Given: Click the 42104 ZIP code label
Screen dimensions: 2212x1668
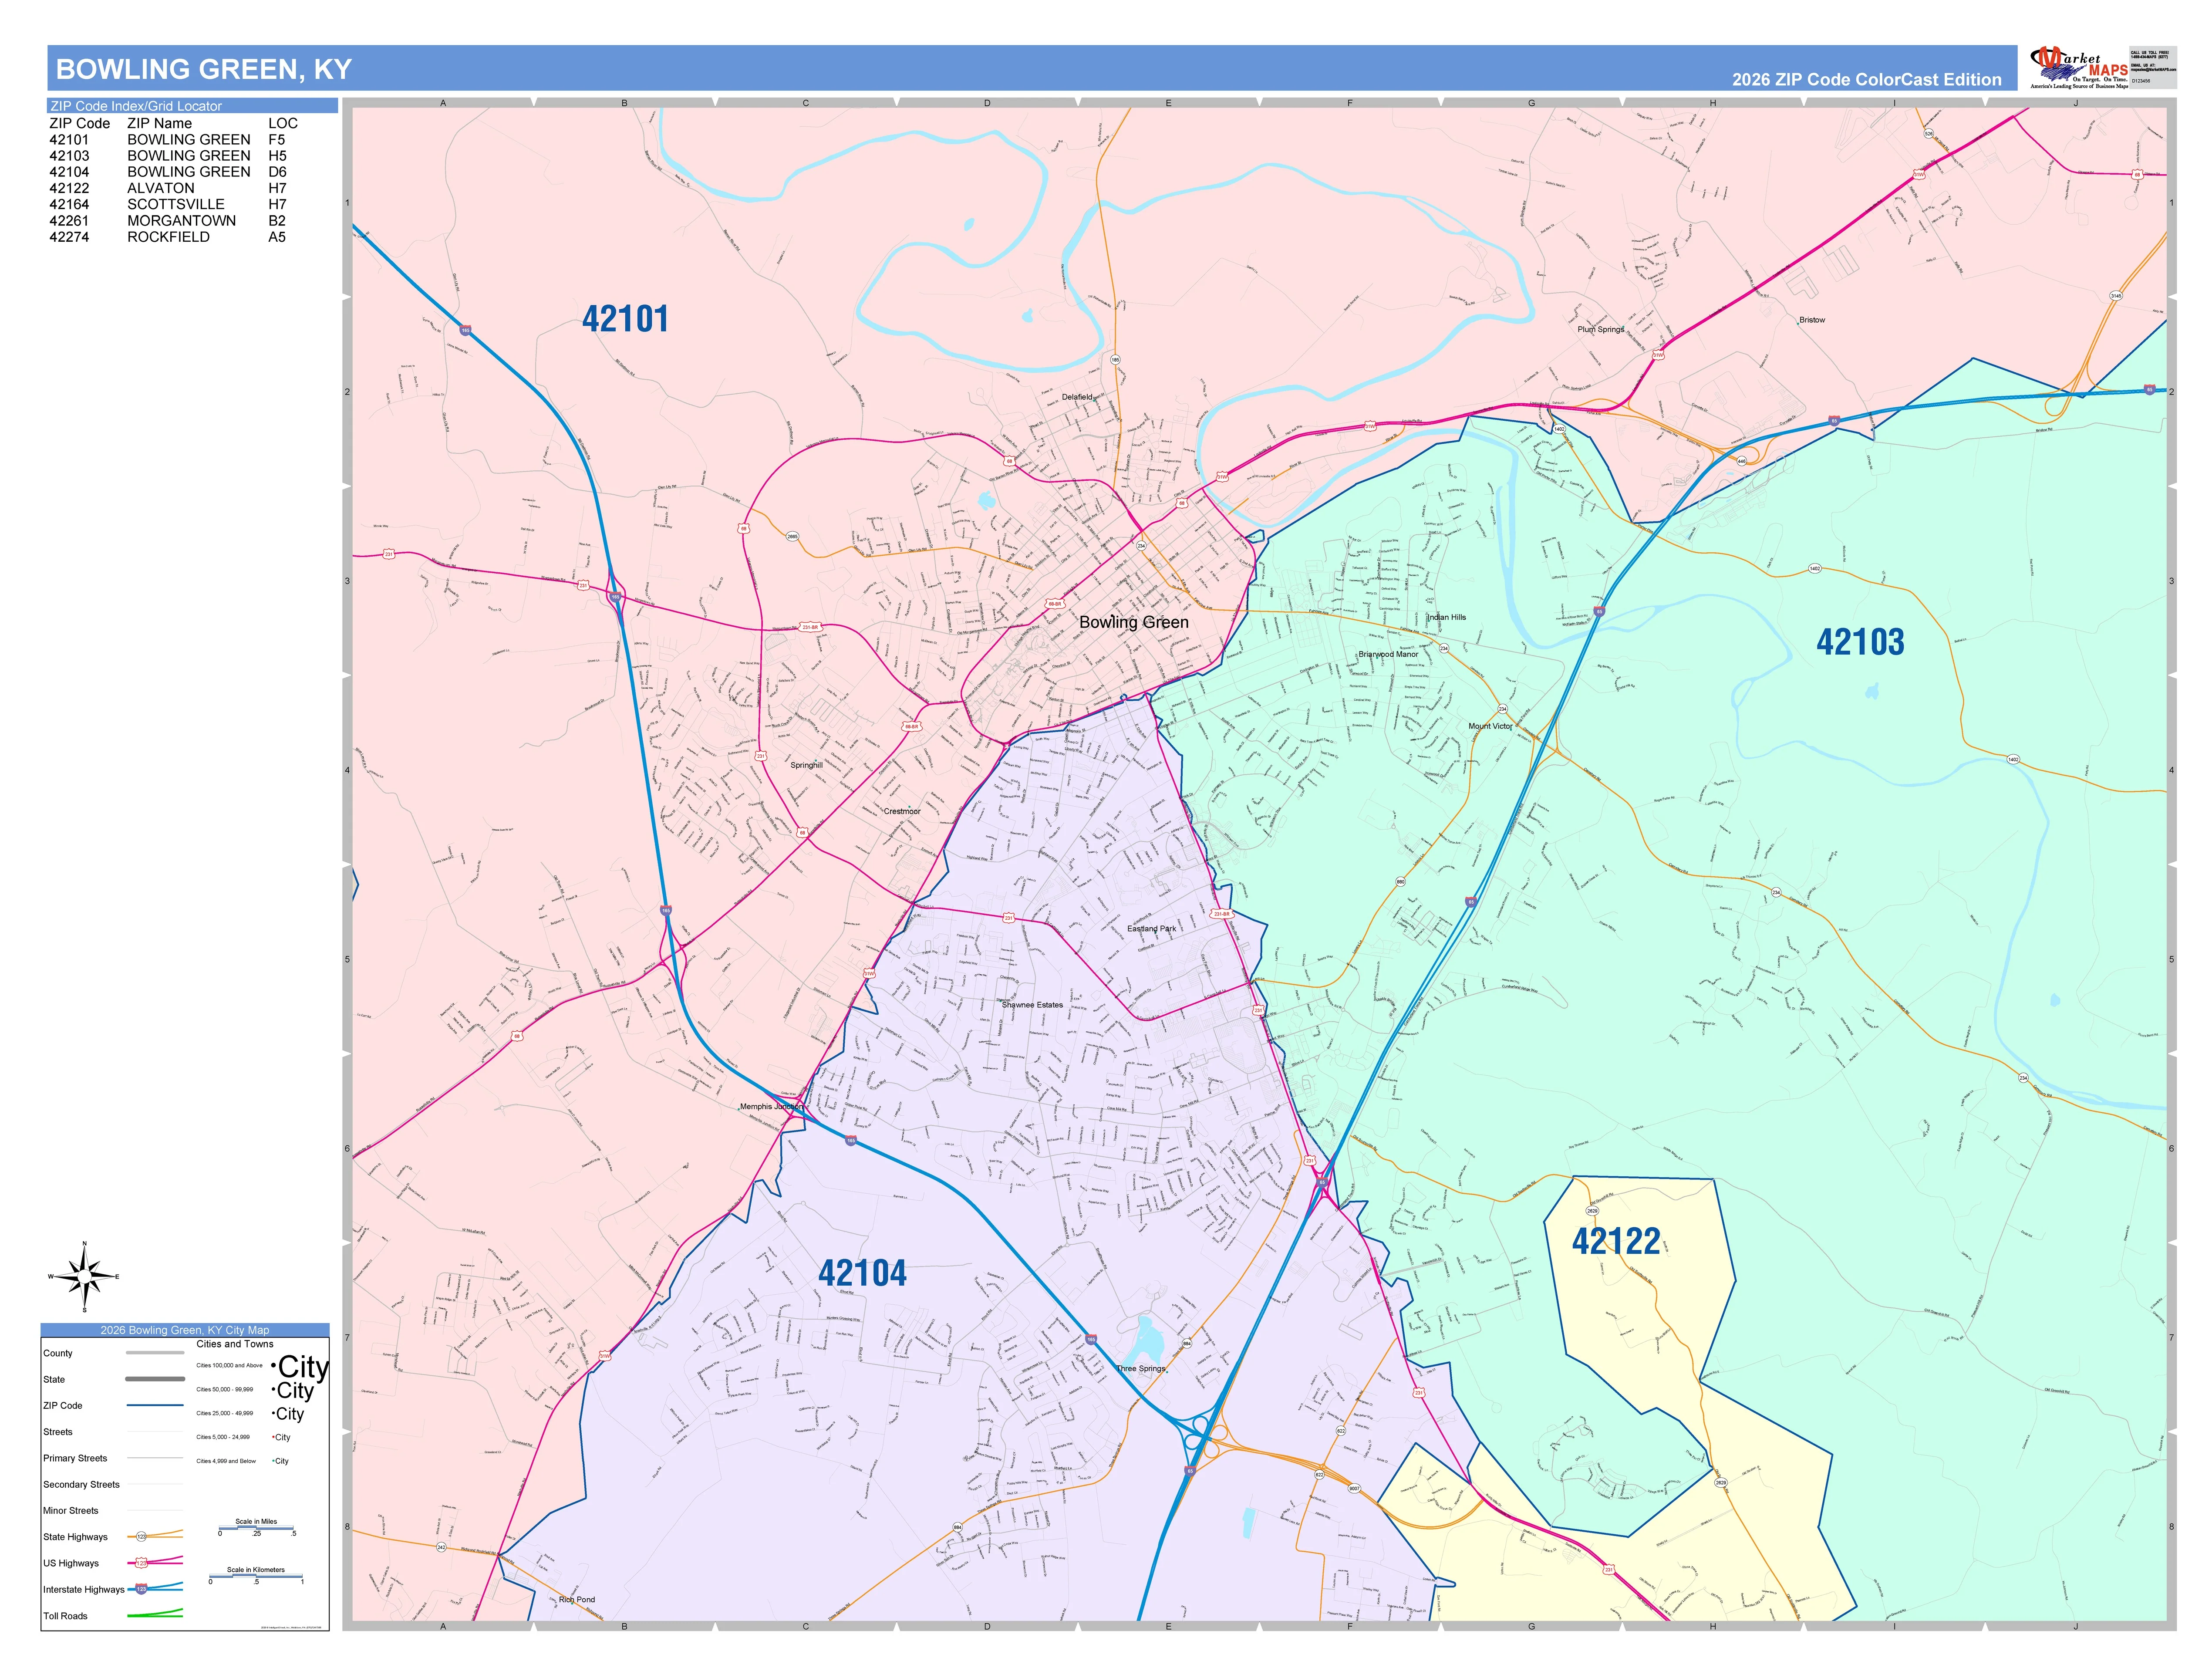Looking at the screenshot, I should click(862, 1273).
